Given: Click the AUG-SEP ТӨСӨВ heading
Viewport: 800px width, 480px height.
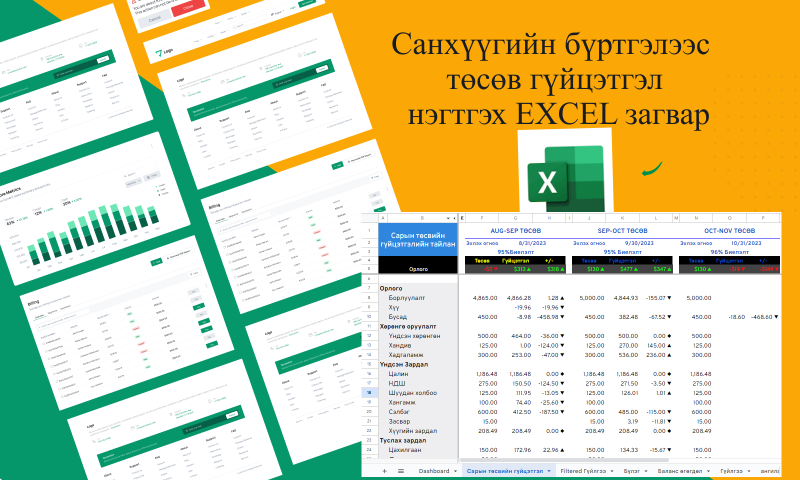Looking at the screenshot, I should pos(515,231).
